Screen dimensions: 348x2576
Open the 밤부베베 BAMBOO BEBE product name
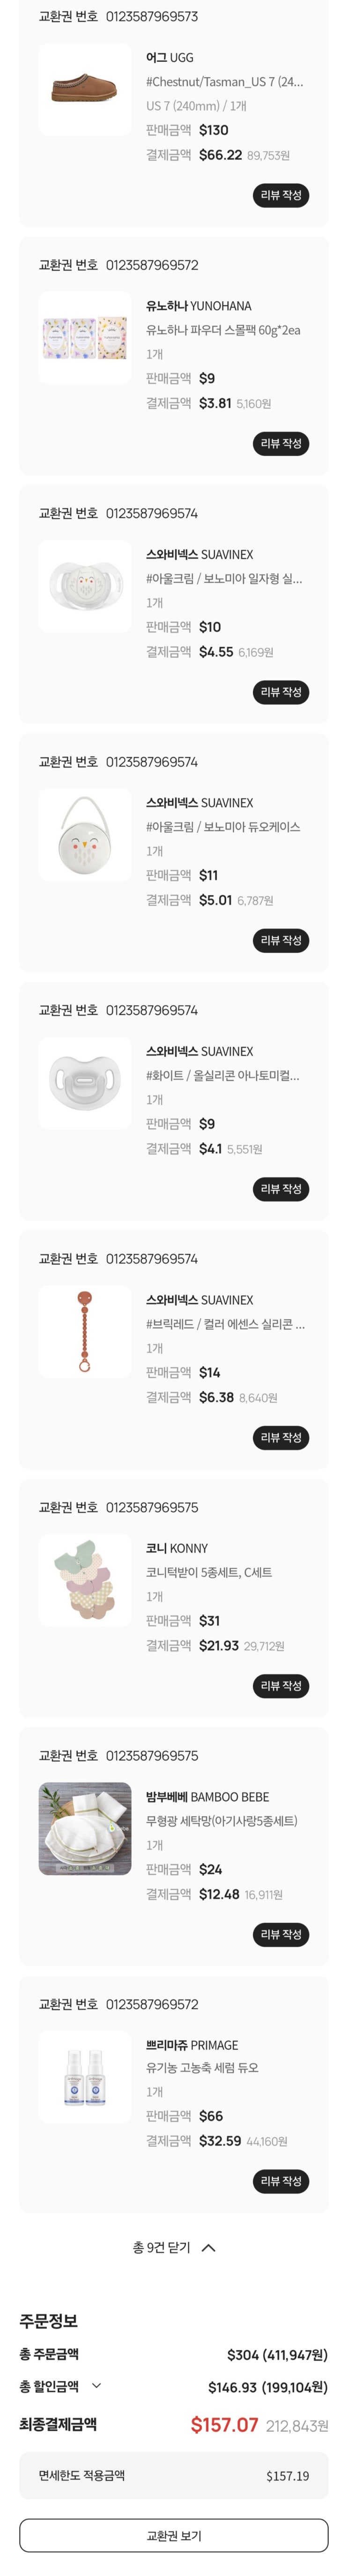pos(207,1797)
